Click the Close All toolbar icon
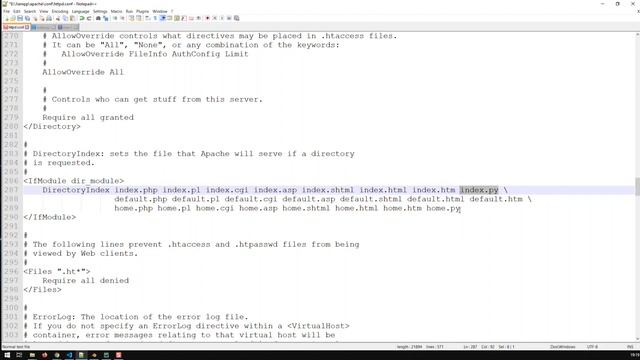The height and width of the screenshot is (360, 640). pos(42,18)
